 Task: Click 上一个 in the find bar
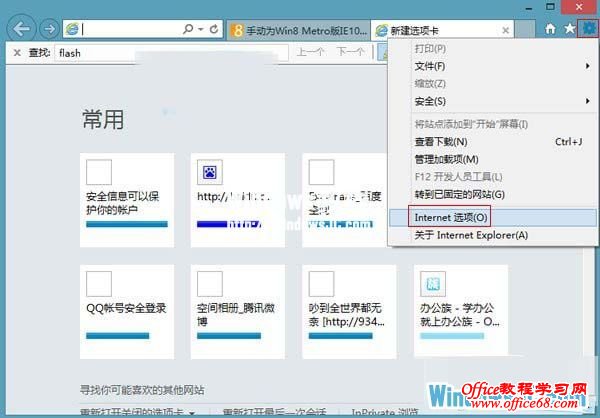pos(310,52)
